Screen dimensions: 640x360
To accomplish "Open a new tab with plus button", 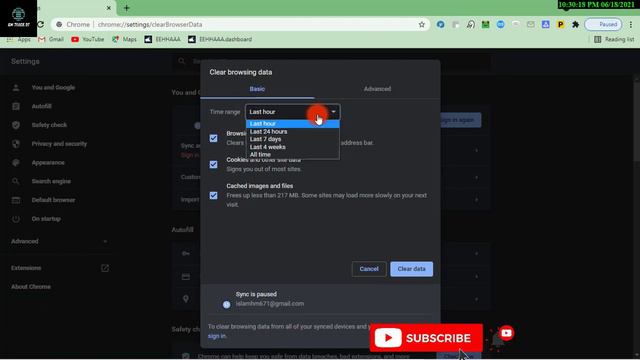I will click(x=127, y=8).
